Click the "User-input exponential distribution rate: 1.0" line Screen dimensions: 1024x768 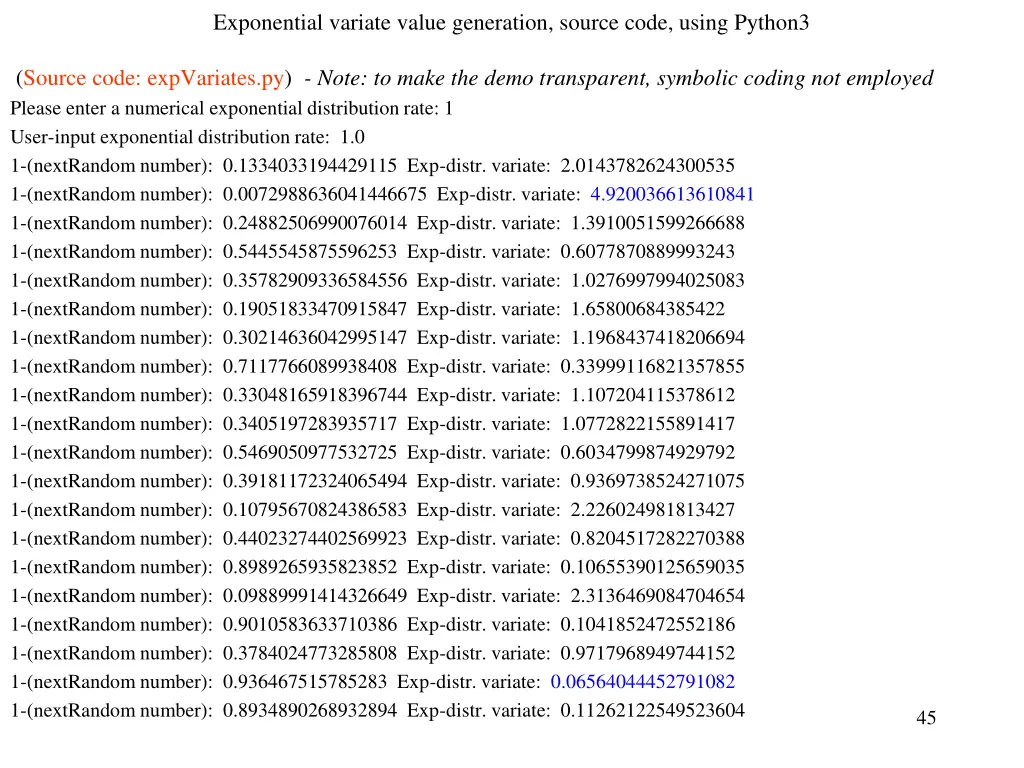[x=187, y=137]
